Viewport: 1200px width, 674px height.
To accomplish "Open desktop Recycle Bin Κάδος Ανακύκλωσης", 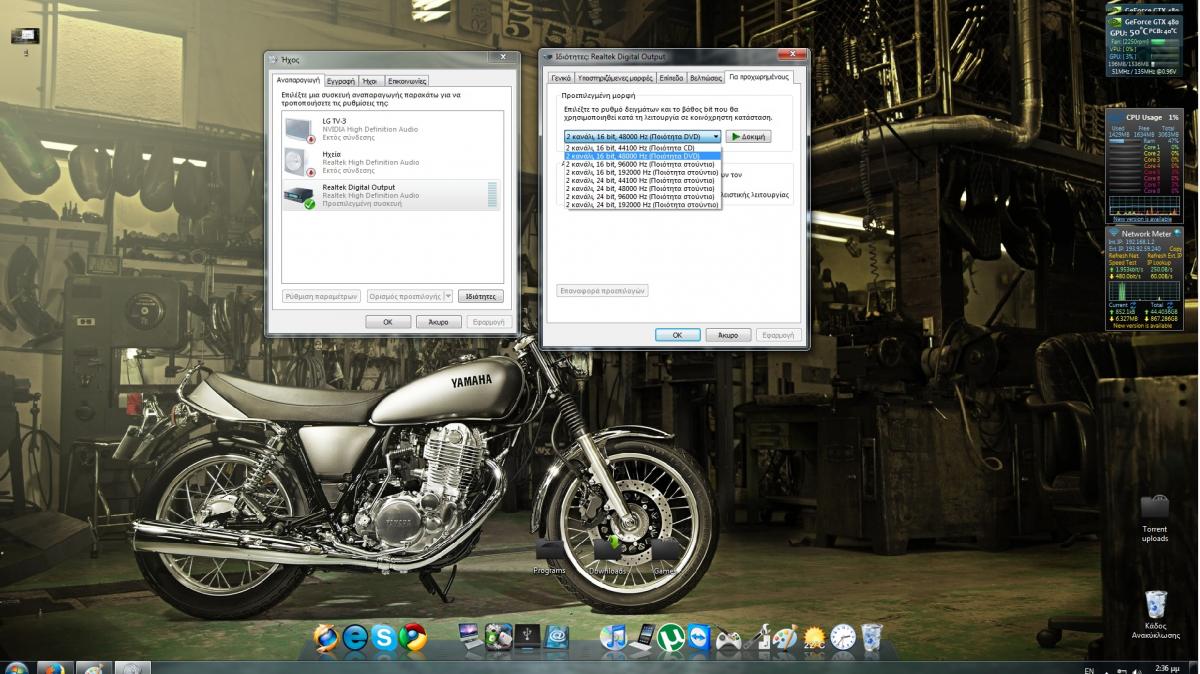I will click(x=1155, y=613).
